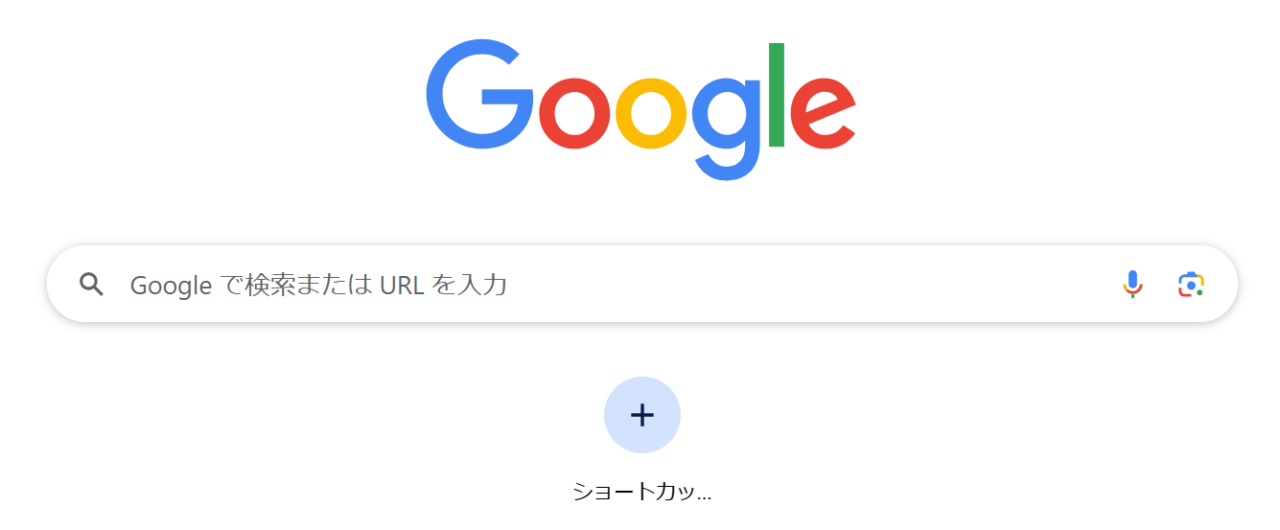
Task: Click the magnifying glass search icon
Action: [92, 285]
